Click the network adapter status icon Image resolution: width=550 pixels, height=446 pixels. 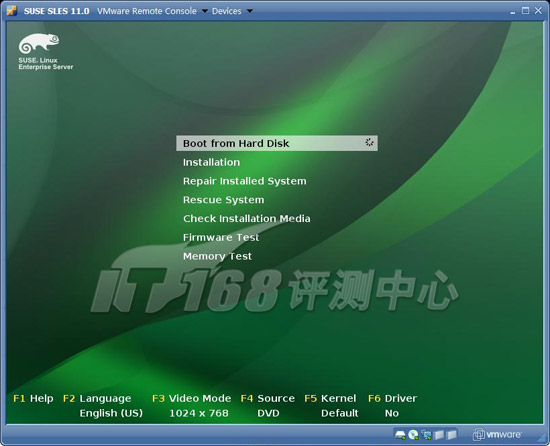click(426, 435)
